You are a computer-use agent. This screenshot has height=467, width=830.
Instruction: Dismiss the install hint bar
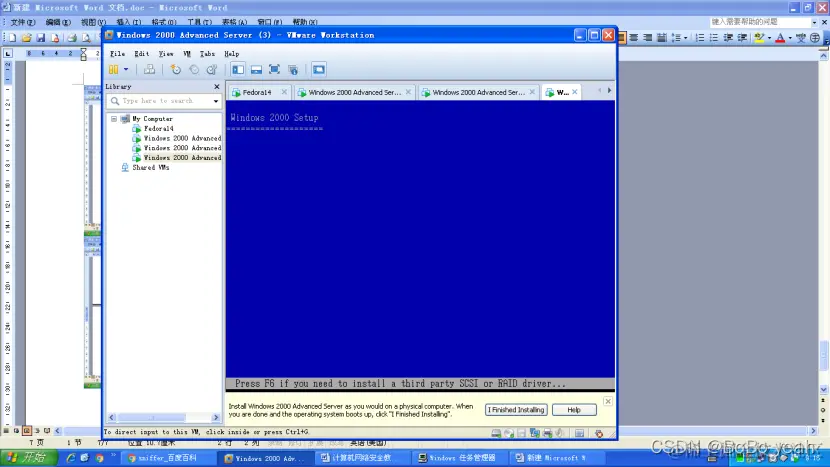click(608, 401)
